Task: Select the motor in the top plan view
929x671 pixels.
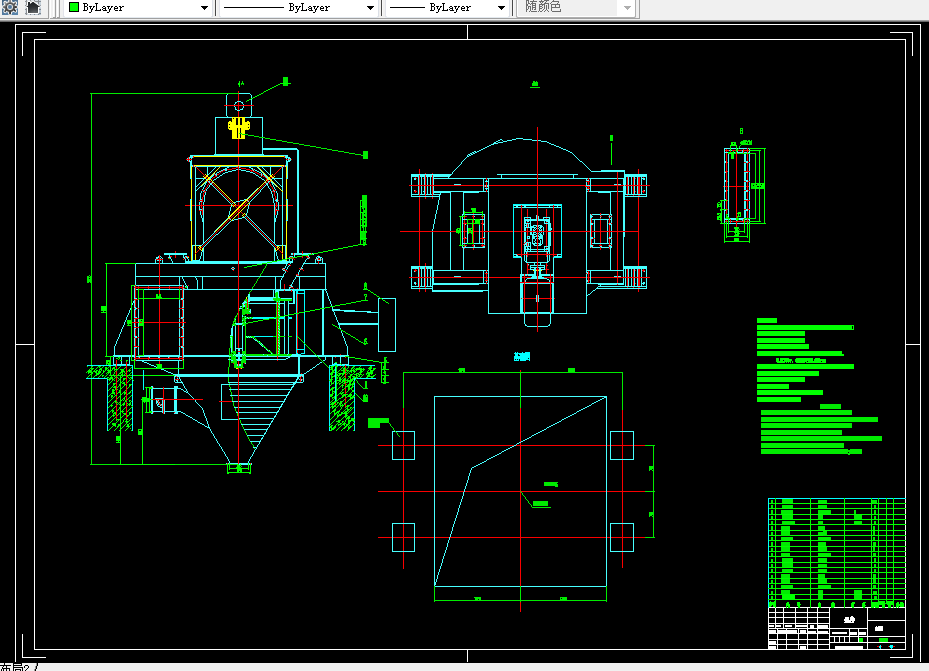Action: point(537,303)
